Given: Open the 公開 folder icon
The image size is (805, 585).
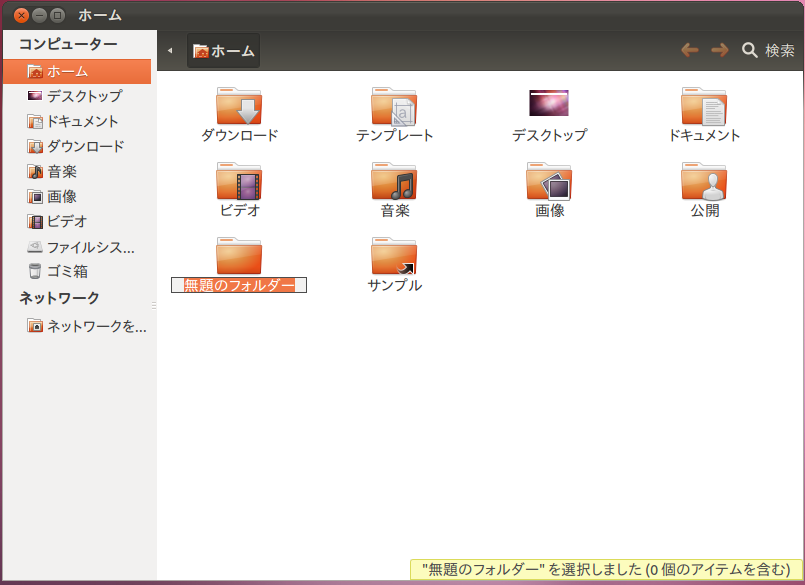Looking at the screenshot, I should click(x=704, y=181).
